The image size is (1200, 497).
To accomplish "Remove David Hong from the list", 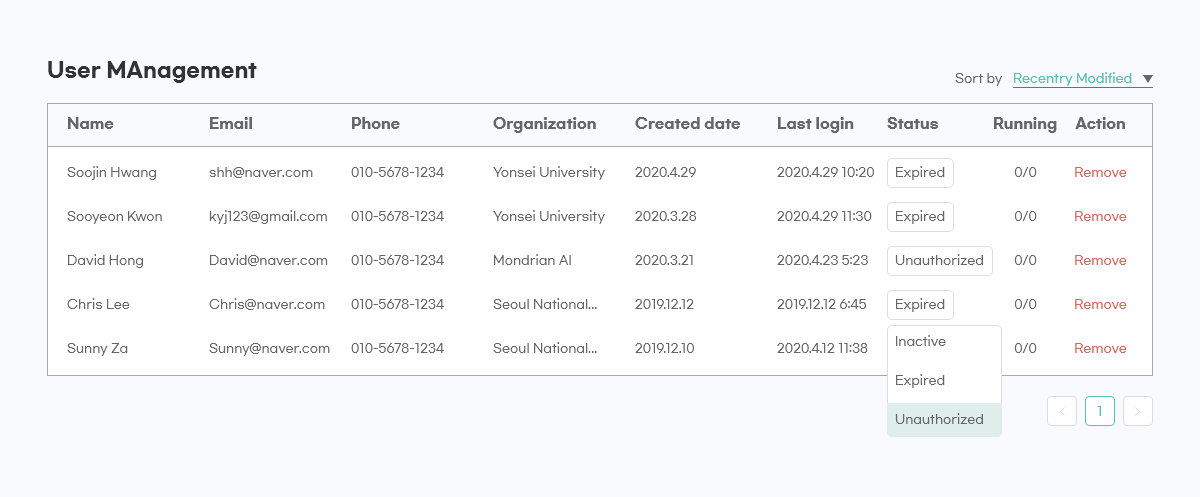I will 1100,260.
